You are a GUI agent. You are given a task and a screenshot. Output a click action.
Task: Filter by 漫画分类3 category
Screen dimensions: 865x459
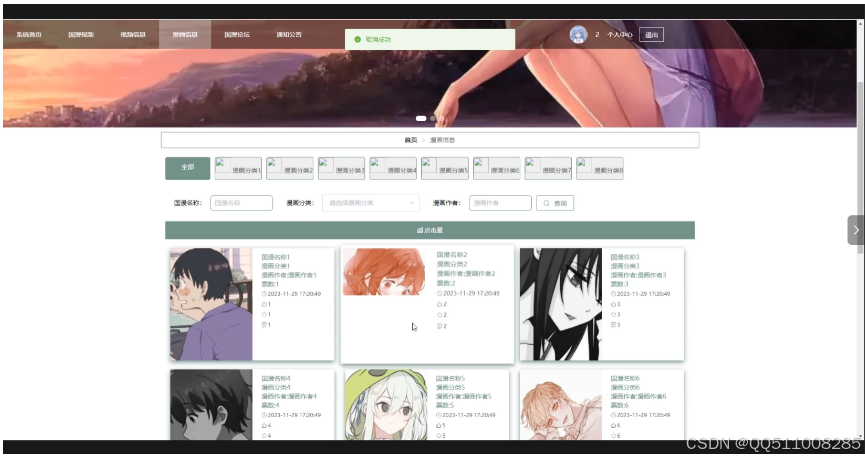click(x=341, y=168)
